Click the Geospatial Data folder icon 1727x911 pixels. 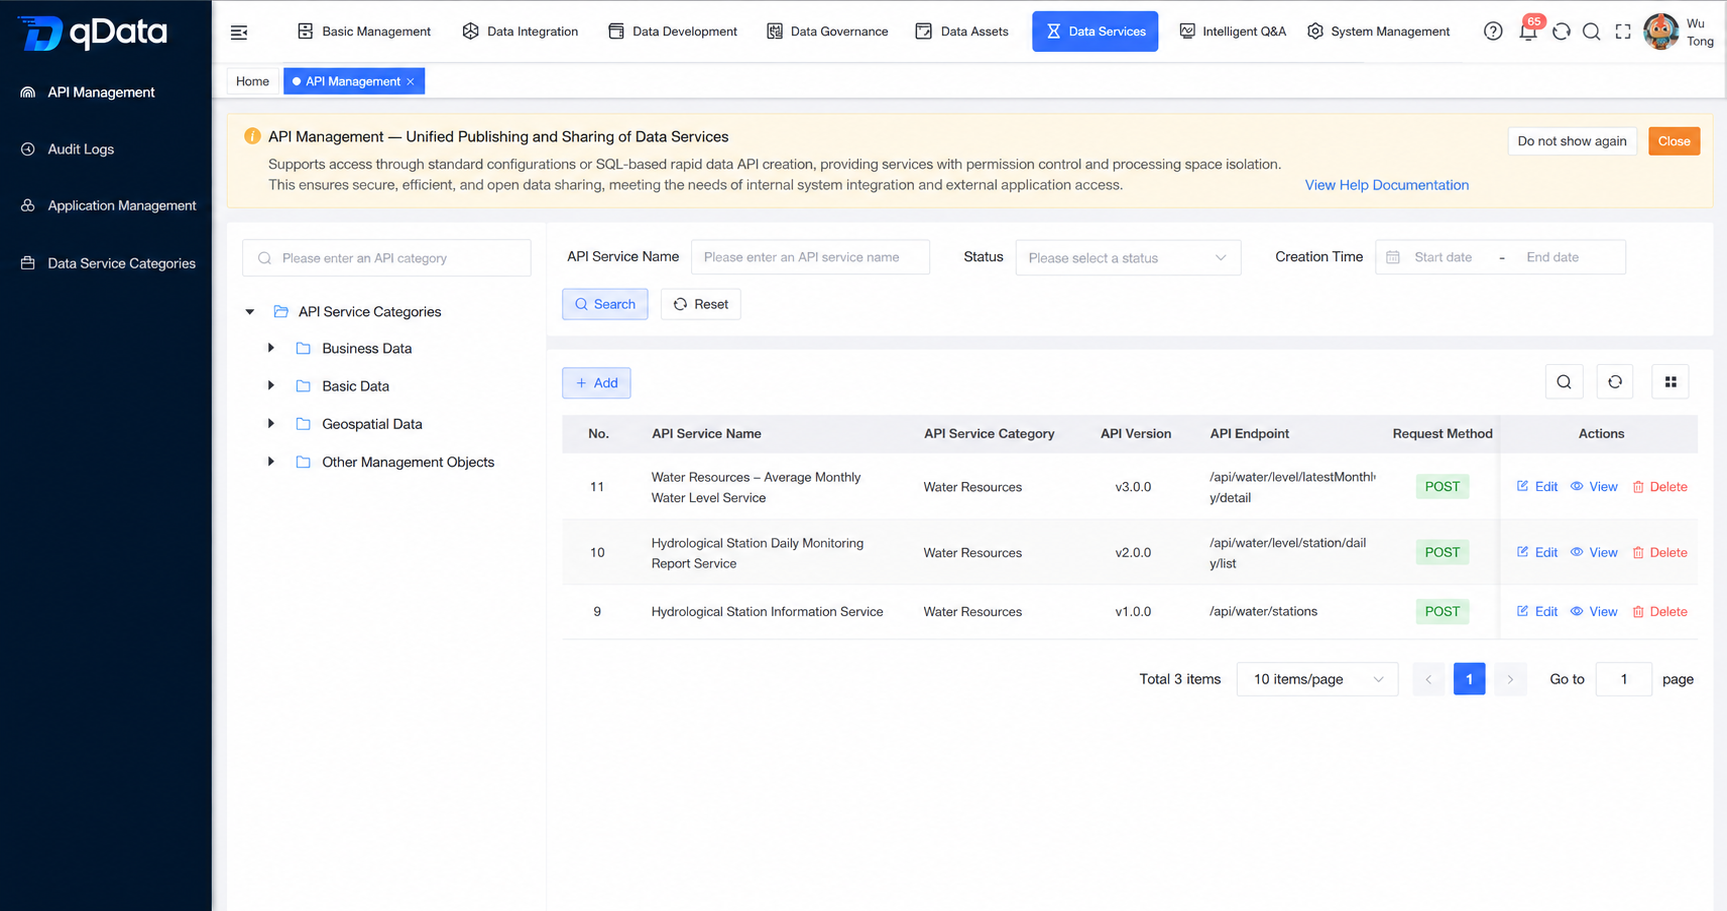pos(303,424)
